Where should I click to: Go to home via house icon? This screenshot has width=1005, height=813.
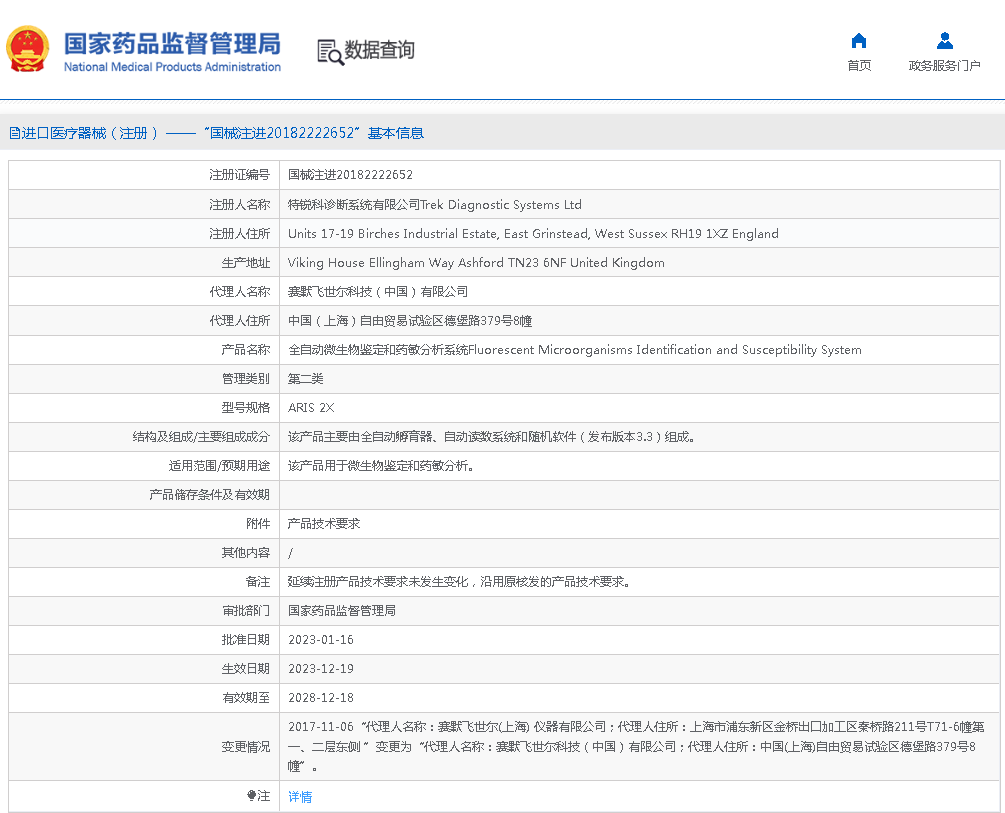pos(859,41)
